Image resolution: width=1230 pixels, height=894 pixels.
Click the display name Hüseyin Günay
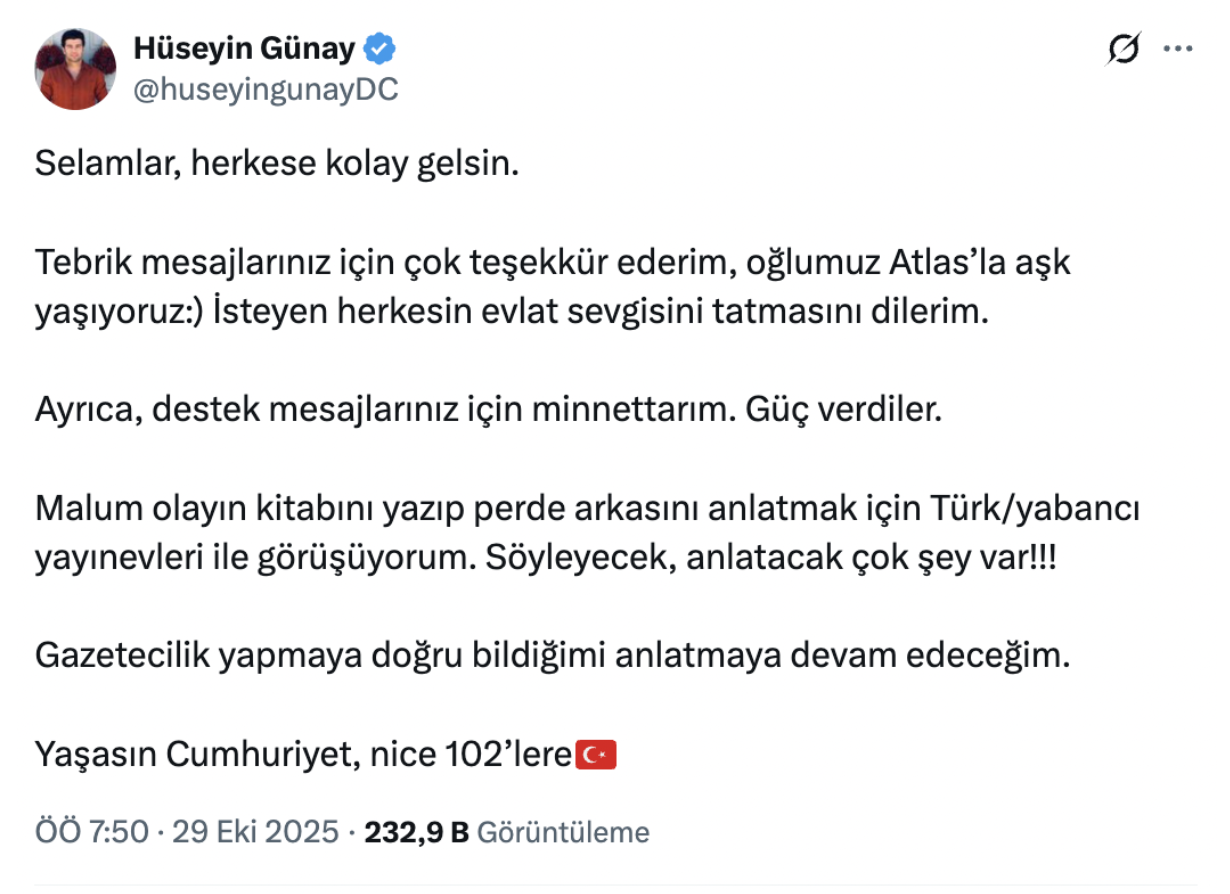pos(244,48)
